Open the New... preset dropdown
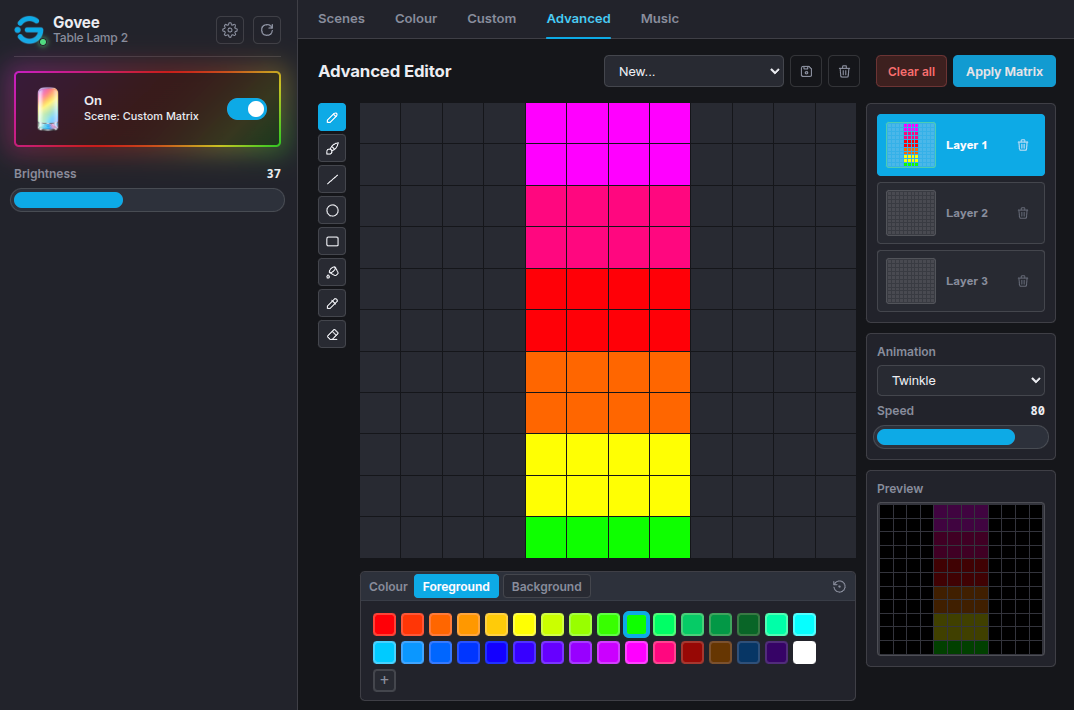1074x710 pixels. click(694, 71)
